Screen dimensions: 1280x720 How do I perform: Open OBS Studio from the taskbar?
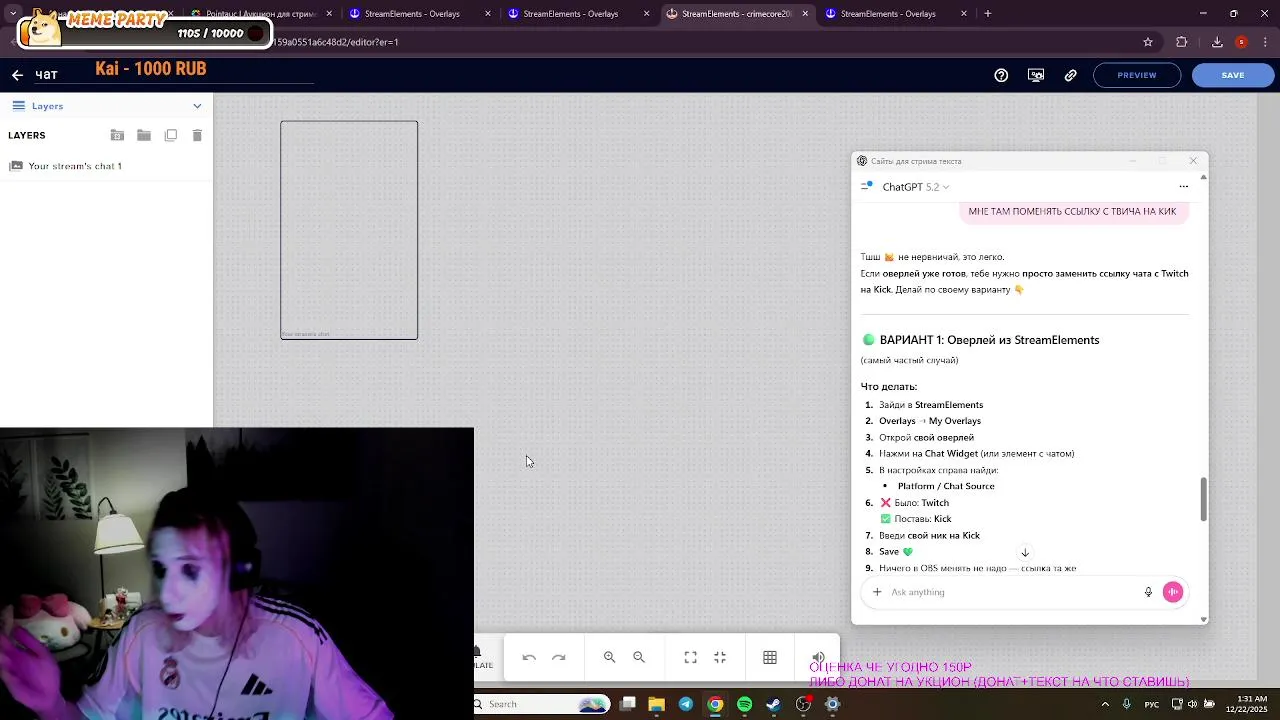pyautogui.click(x=803, y=704)
